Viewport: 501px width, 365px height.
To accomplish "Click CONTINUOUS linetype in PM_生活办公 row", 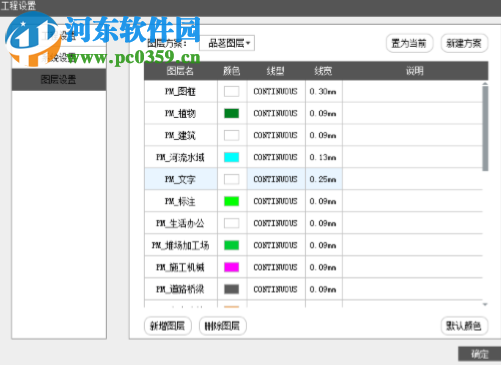I will pyautogui.click(x=276, y=223).
